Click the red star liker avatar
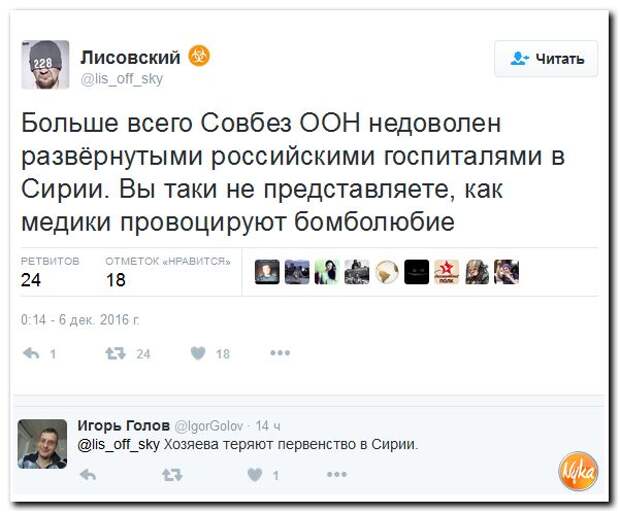Image resolution: width=620 pixels, height=513 pixels. [446, 272]
